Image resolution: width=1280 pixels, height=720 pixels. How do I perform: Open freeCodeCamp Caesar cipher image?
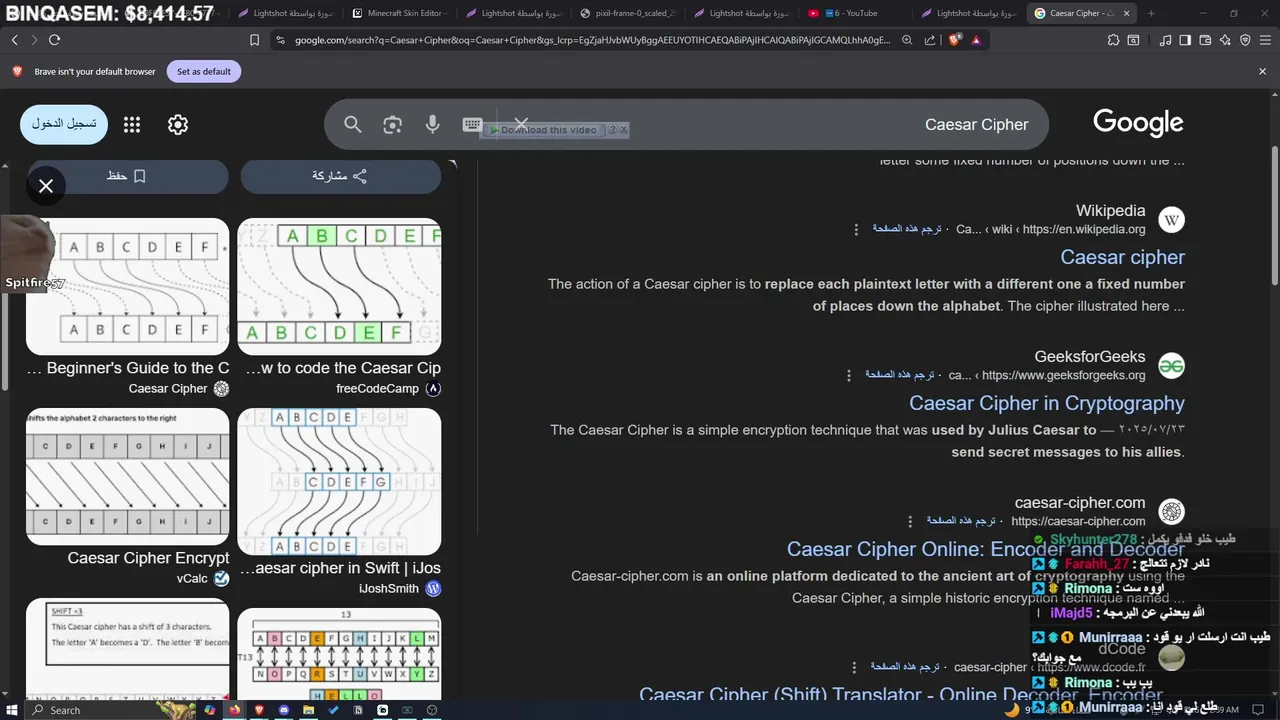(x=339, y=287)
